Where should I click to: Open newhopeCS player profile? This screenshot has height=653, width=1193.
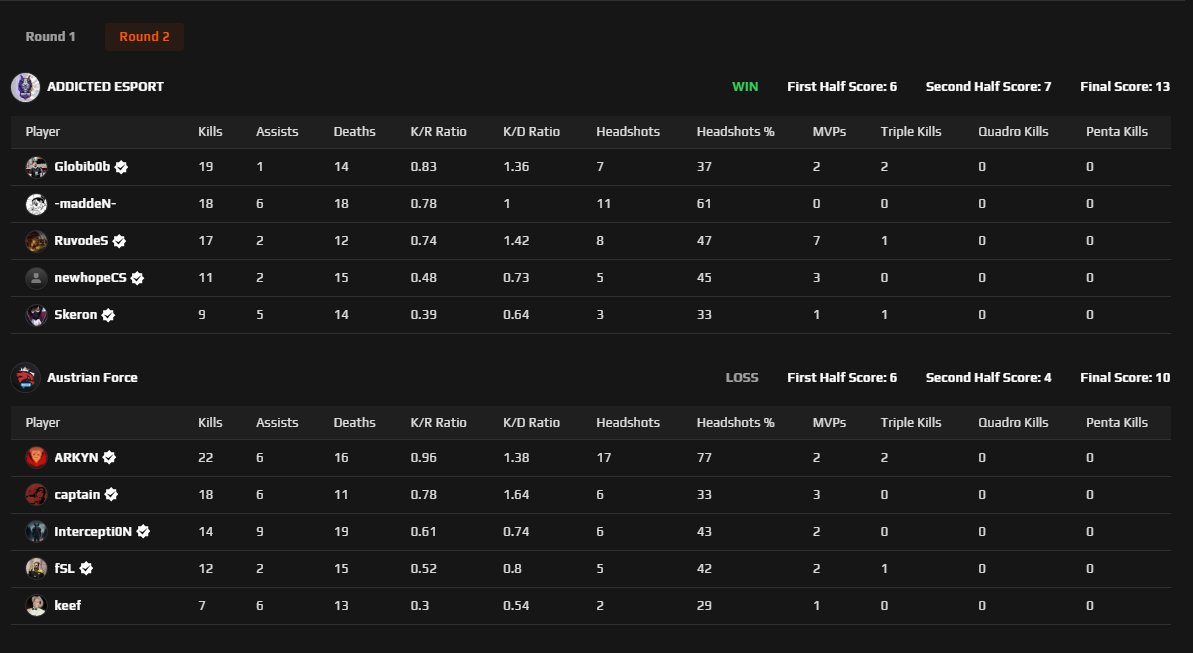click(x=91, y=278)
